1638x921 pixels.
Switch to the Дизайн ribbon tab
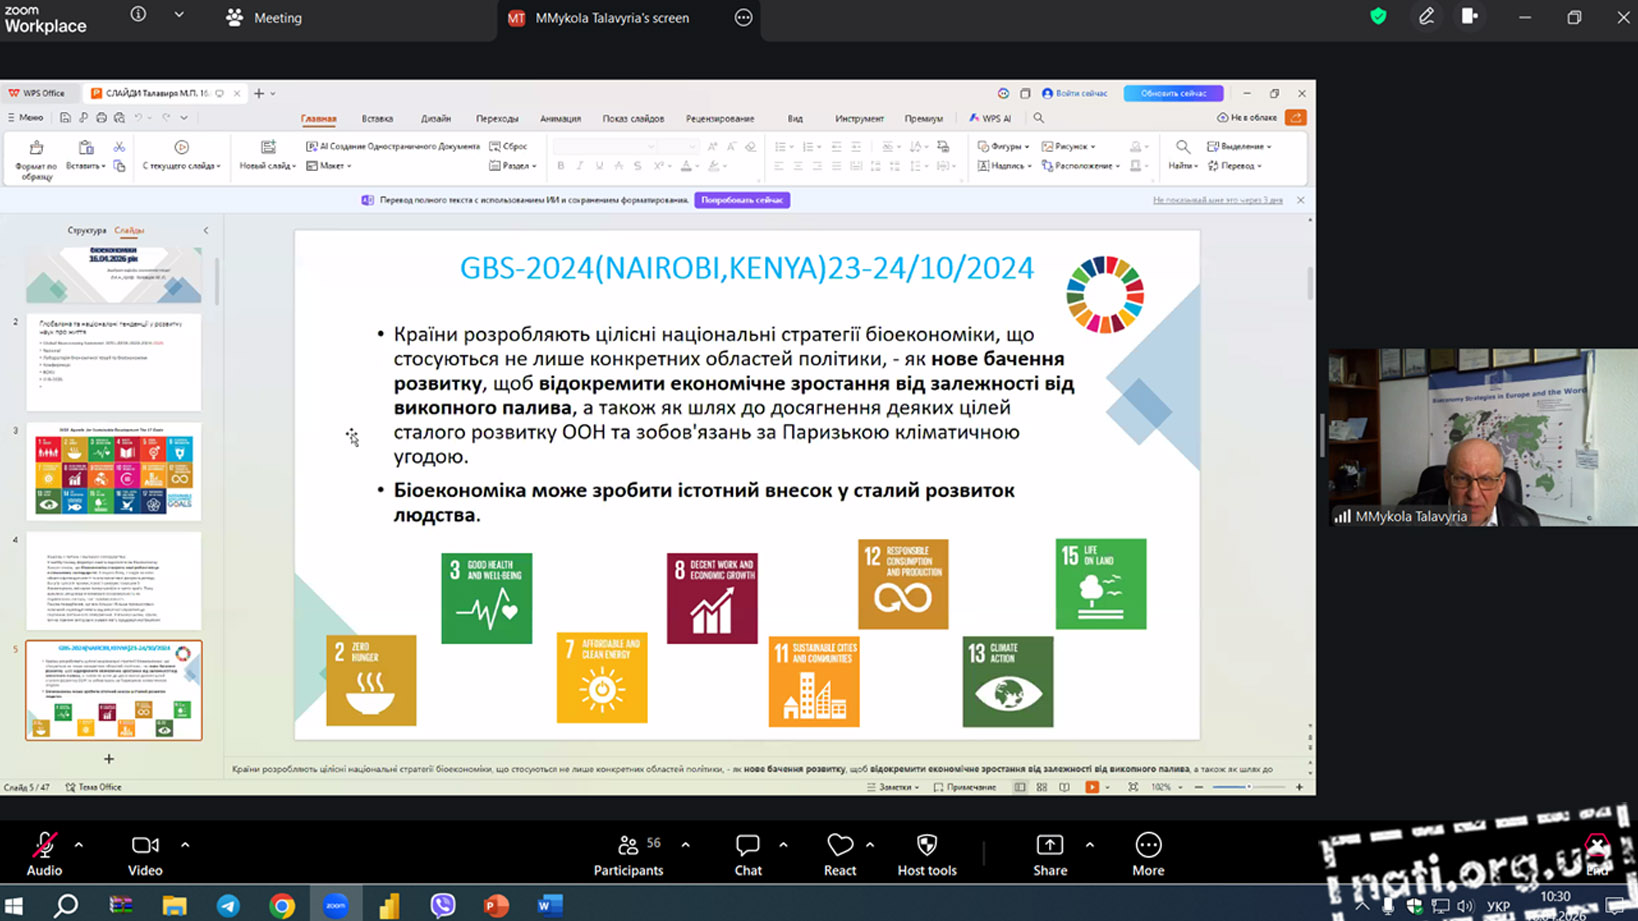tap(435, 118)
